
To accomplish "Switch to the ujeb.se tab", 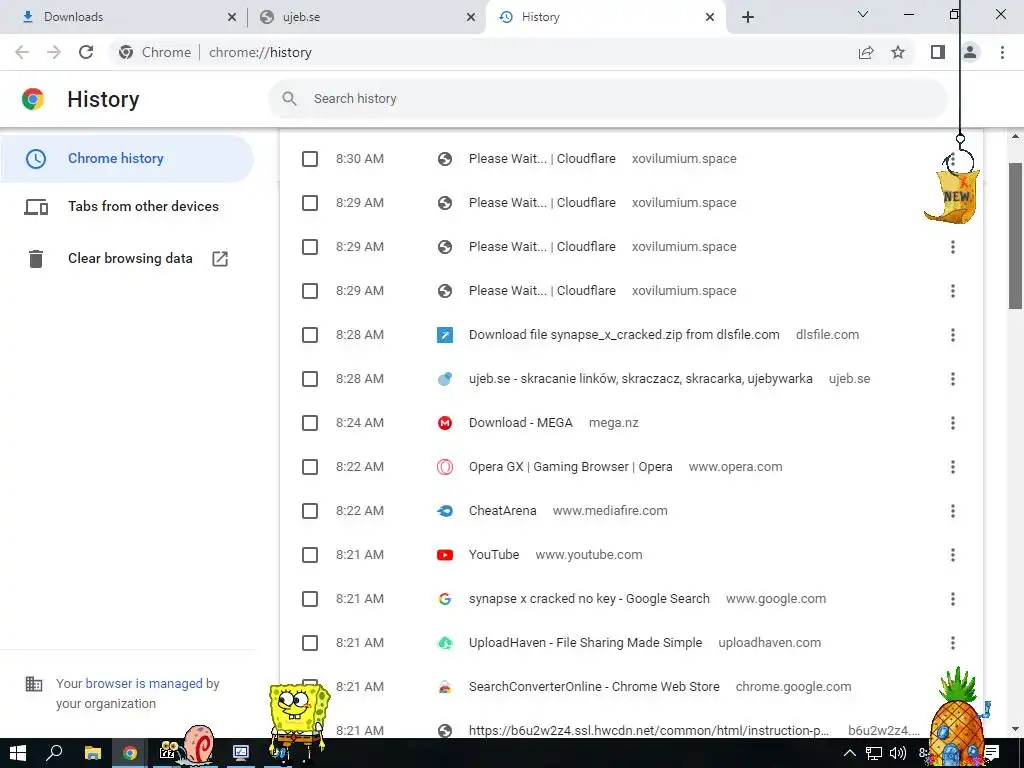I will click(366, 17).
